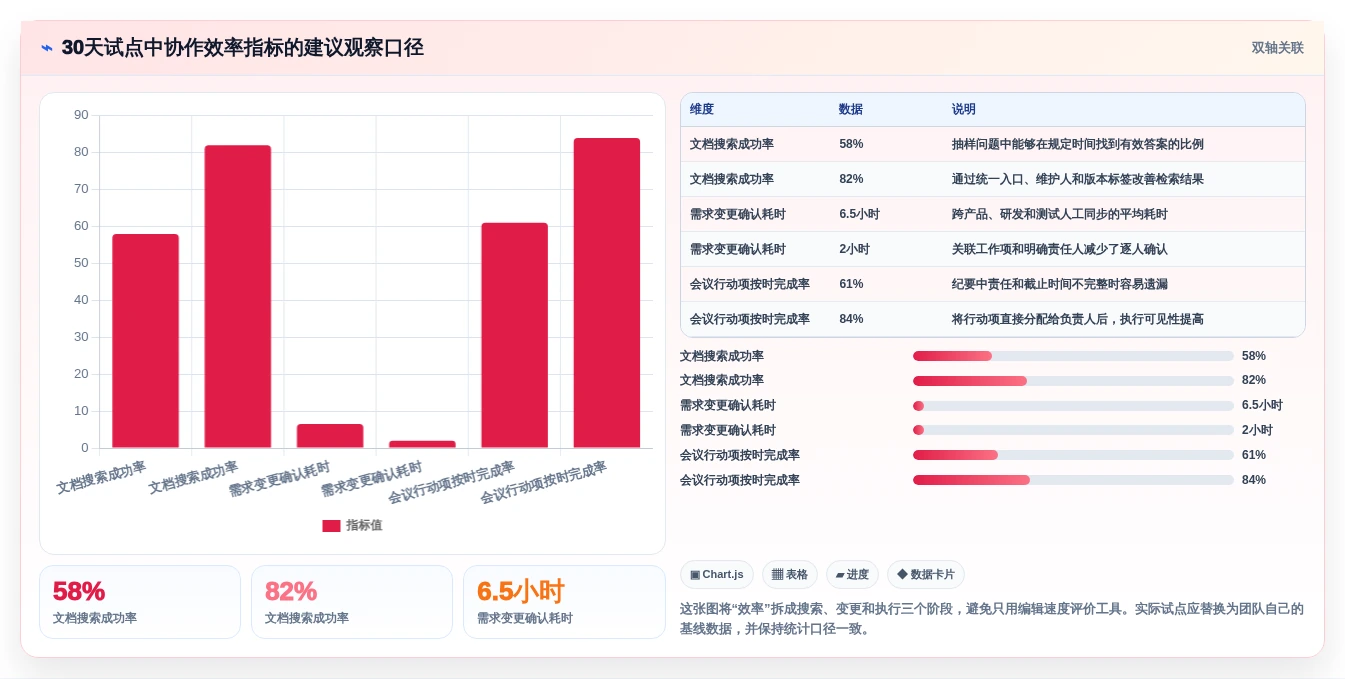
Task: Open the 6.5小时 需求变更确认耗时 data card
Action: point(564,602)
